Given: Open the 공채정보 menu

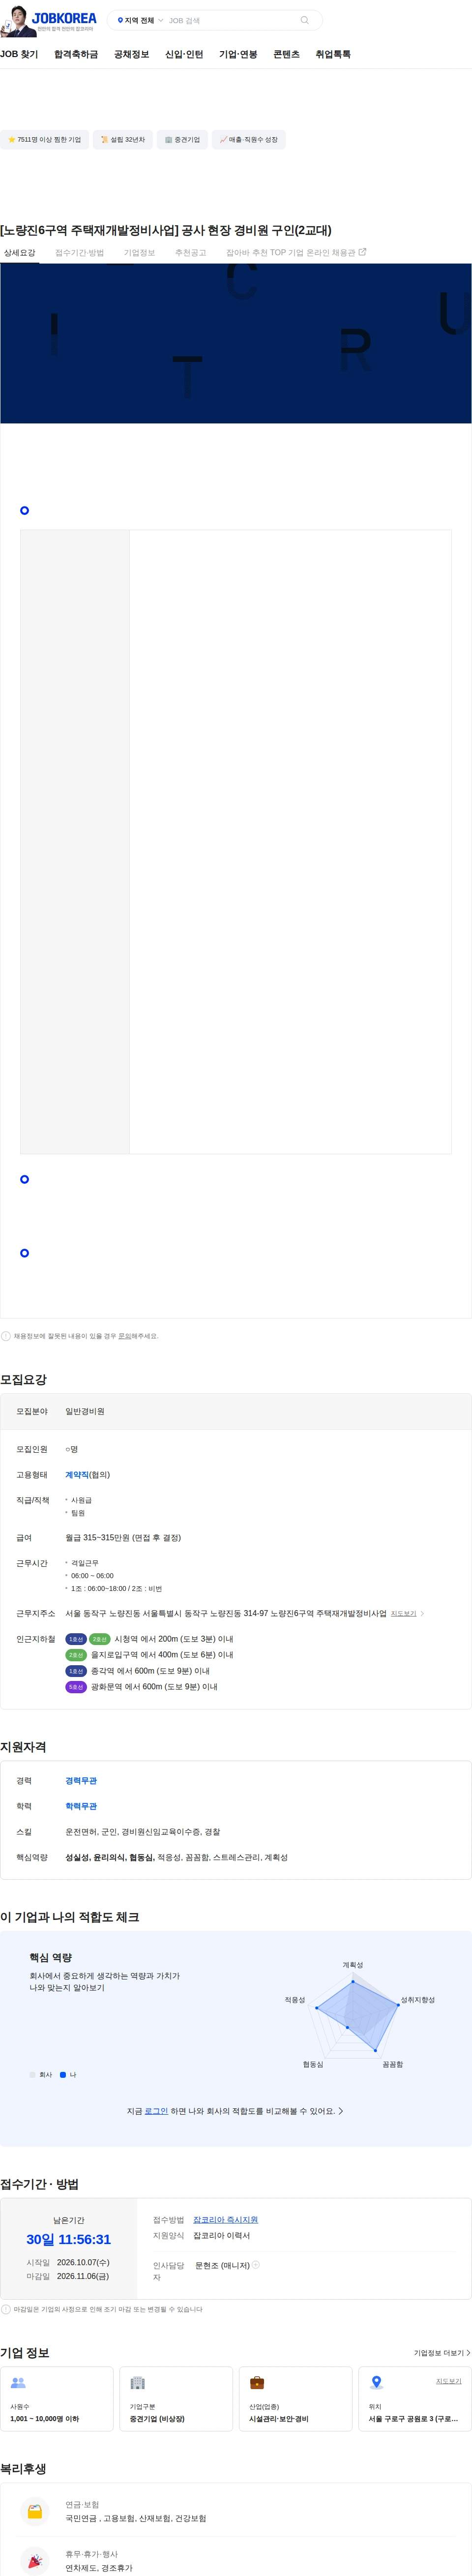Looking at the screenshot, I should click(x=131, y=54).
